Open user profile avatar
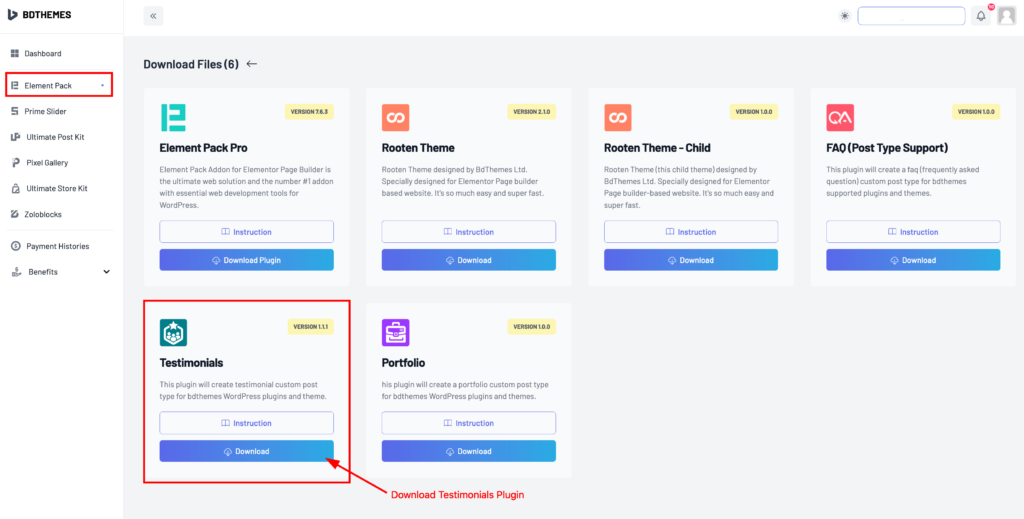Screen dimensions: 1024x519 1006,16
